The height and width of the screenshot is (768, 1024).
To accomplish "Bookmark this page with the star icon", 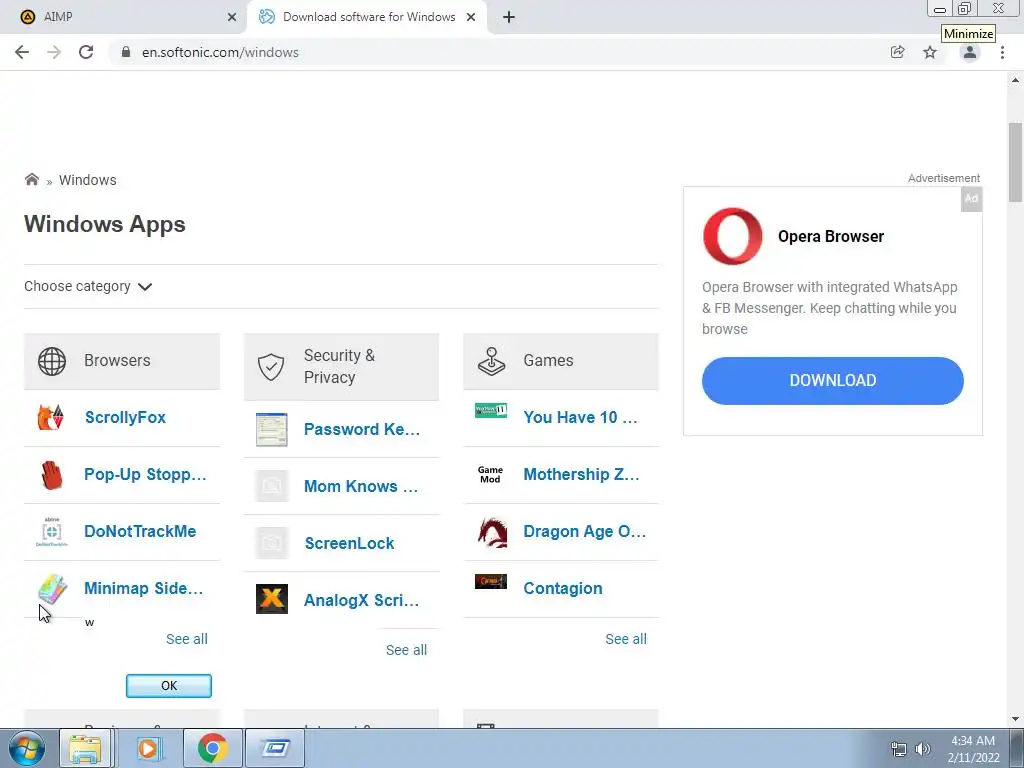I will pos(930,52).
